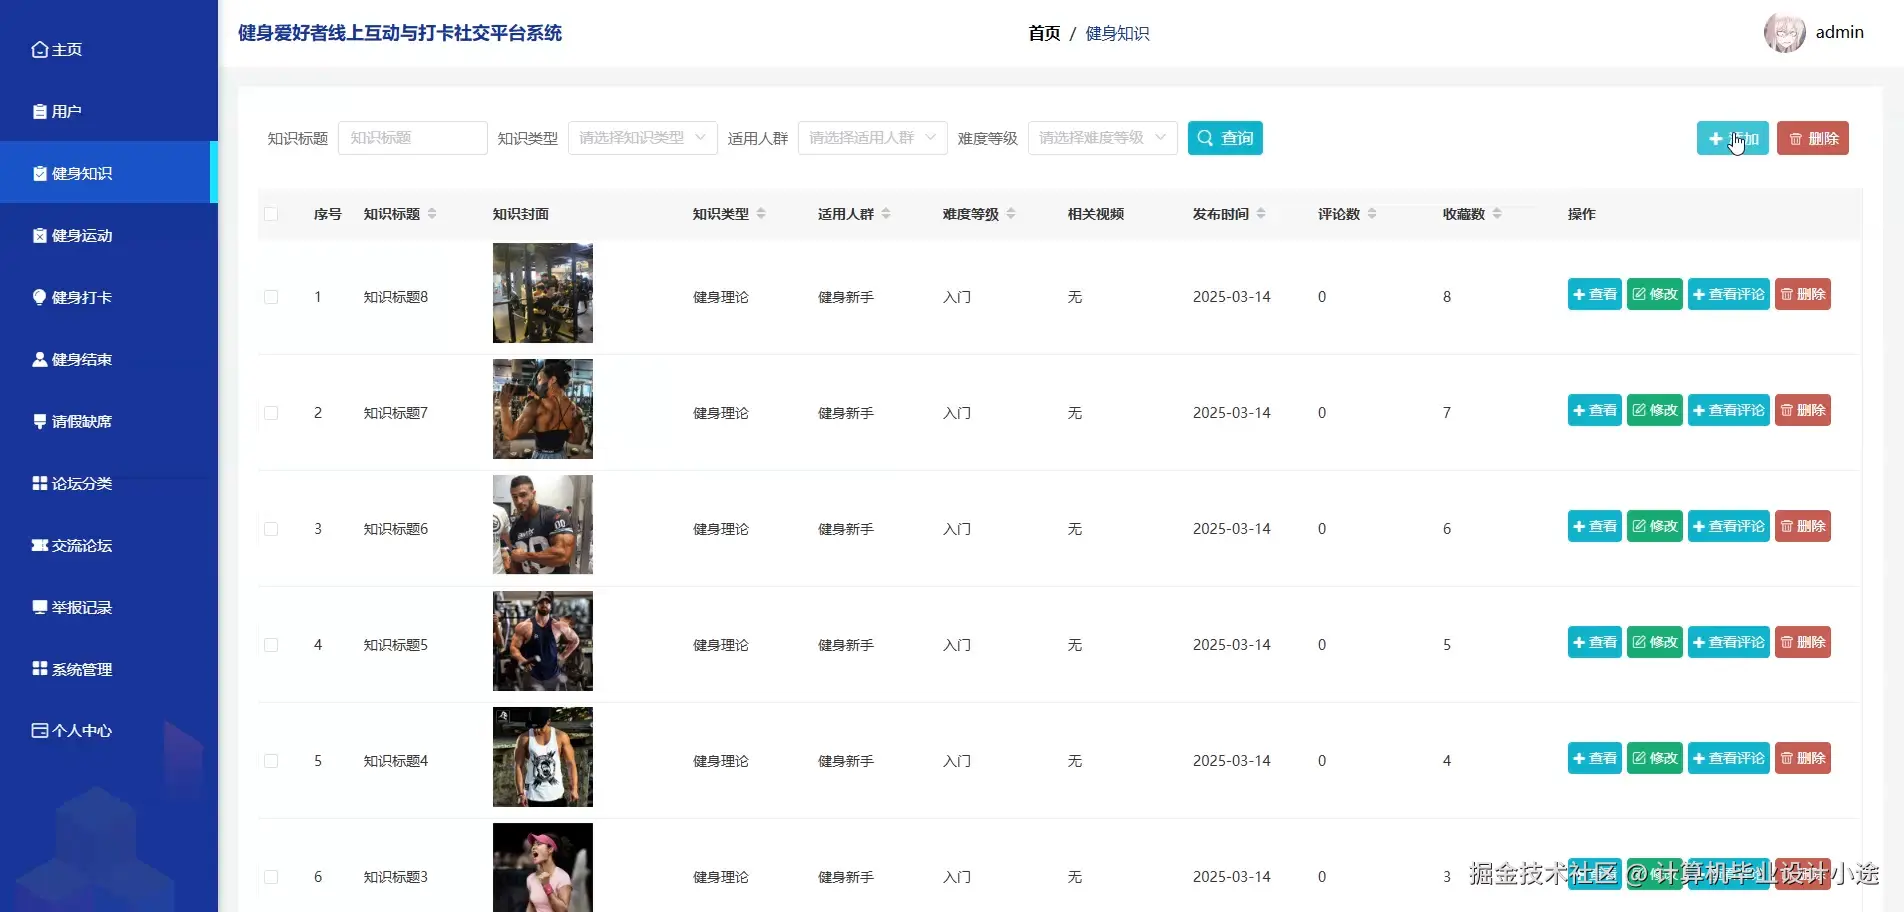Switch to 健身知识 in sidebar menu
This screenshot has width=1904, height=912.
click(80, 172)
